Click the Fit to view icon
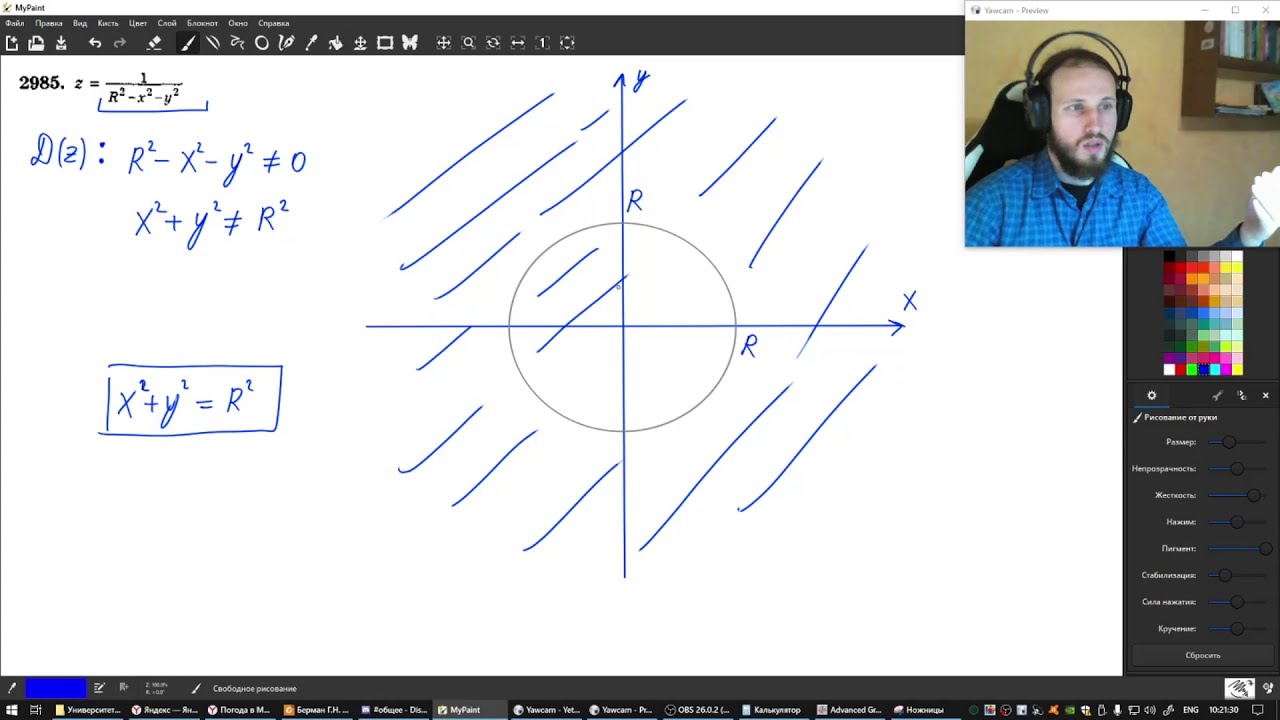The height and width of the screenshot is (720, 1280). [567, 43]
